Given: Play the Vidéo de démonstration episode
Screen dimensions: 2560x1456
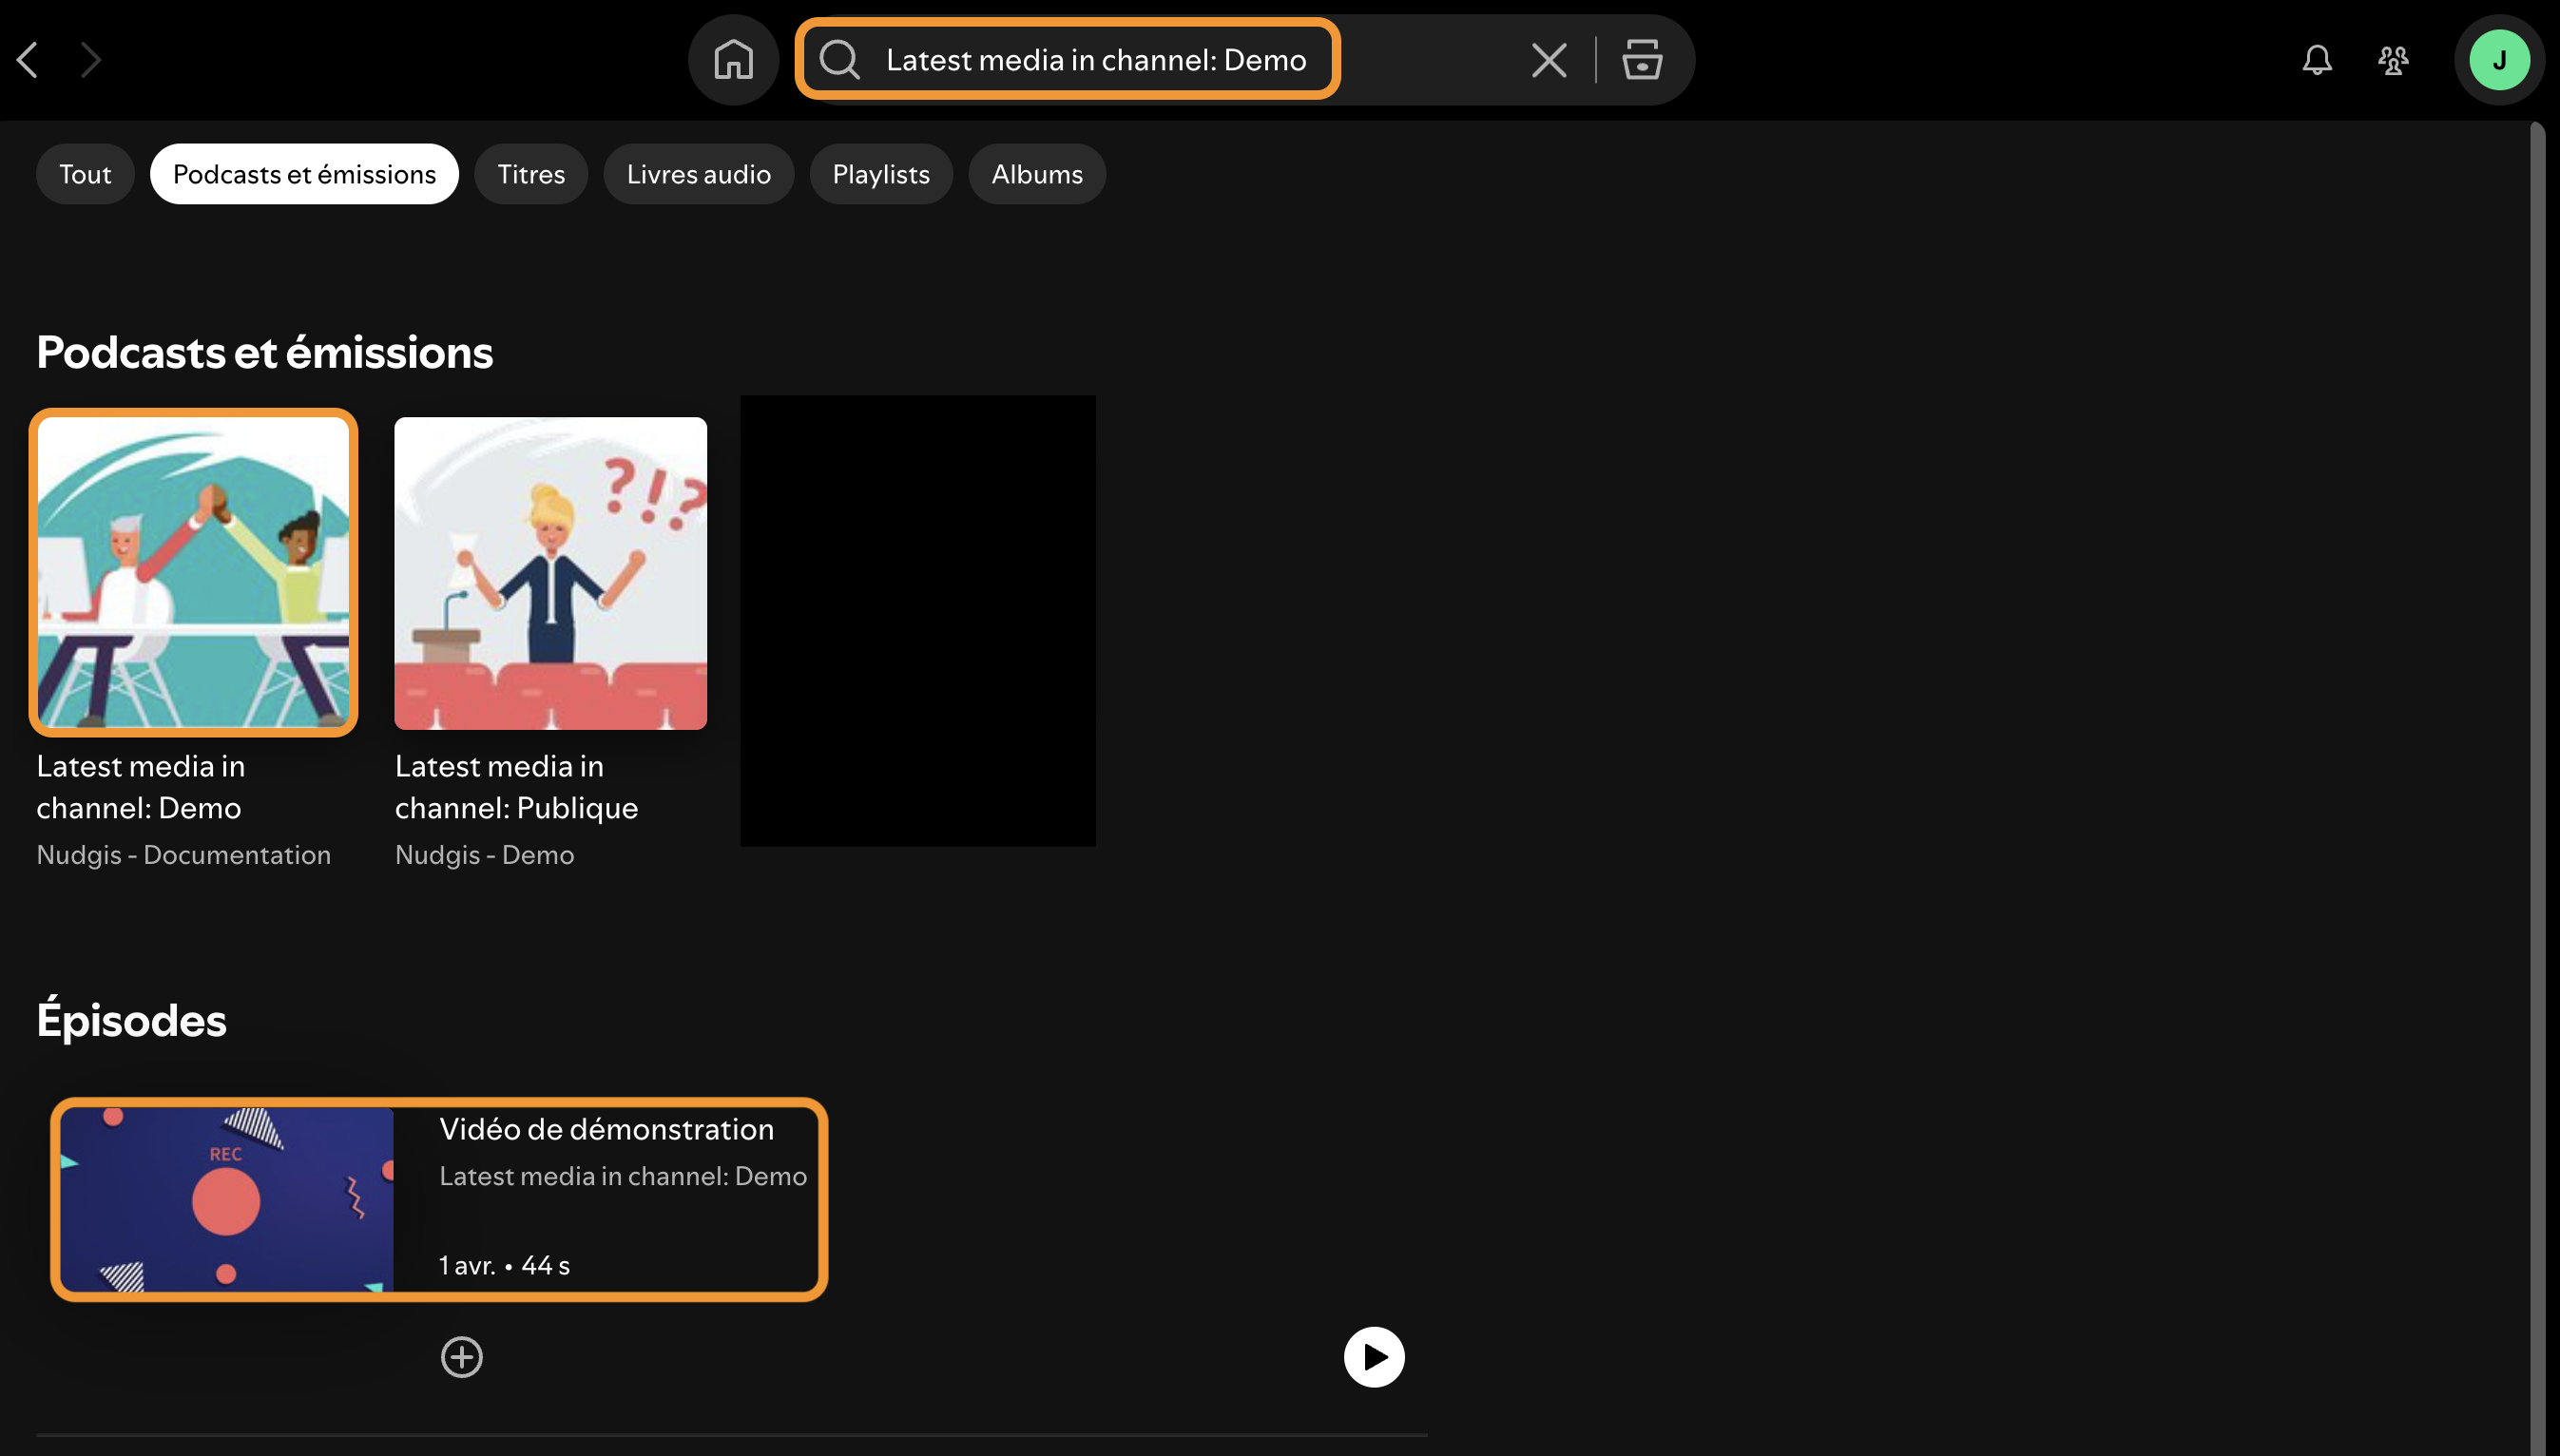Looking at the screenshot, I should [1374, 1357].
